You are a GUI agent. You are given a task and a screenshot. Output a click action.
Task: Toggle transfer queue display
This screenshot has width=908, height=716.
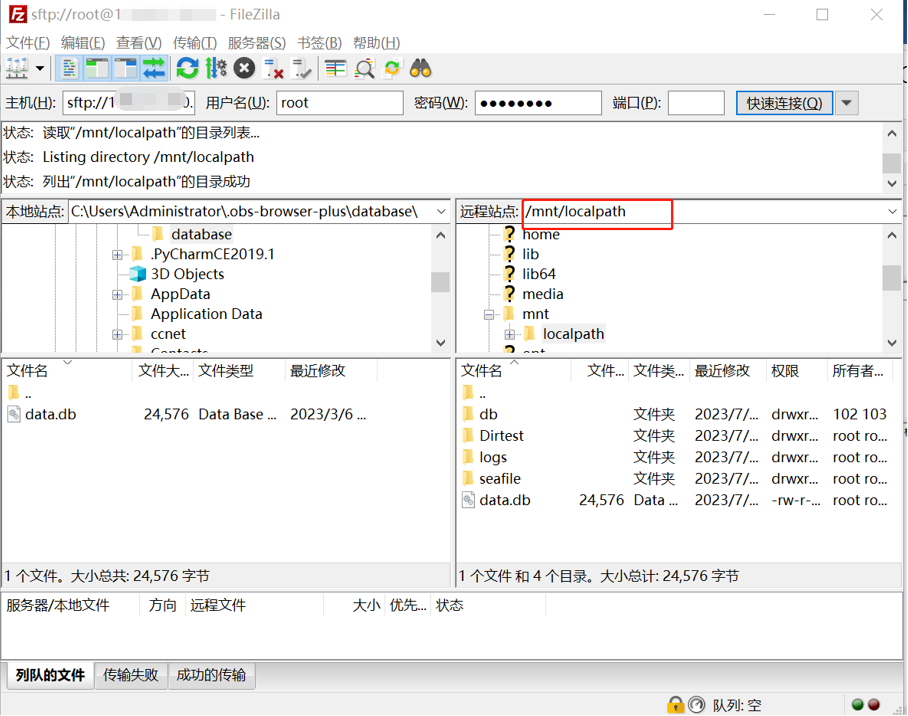154,69
